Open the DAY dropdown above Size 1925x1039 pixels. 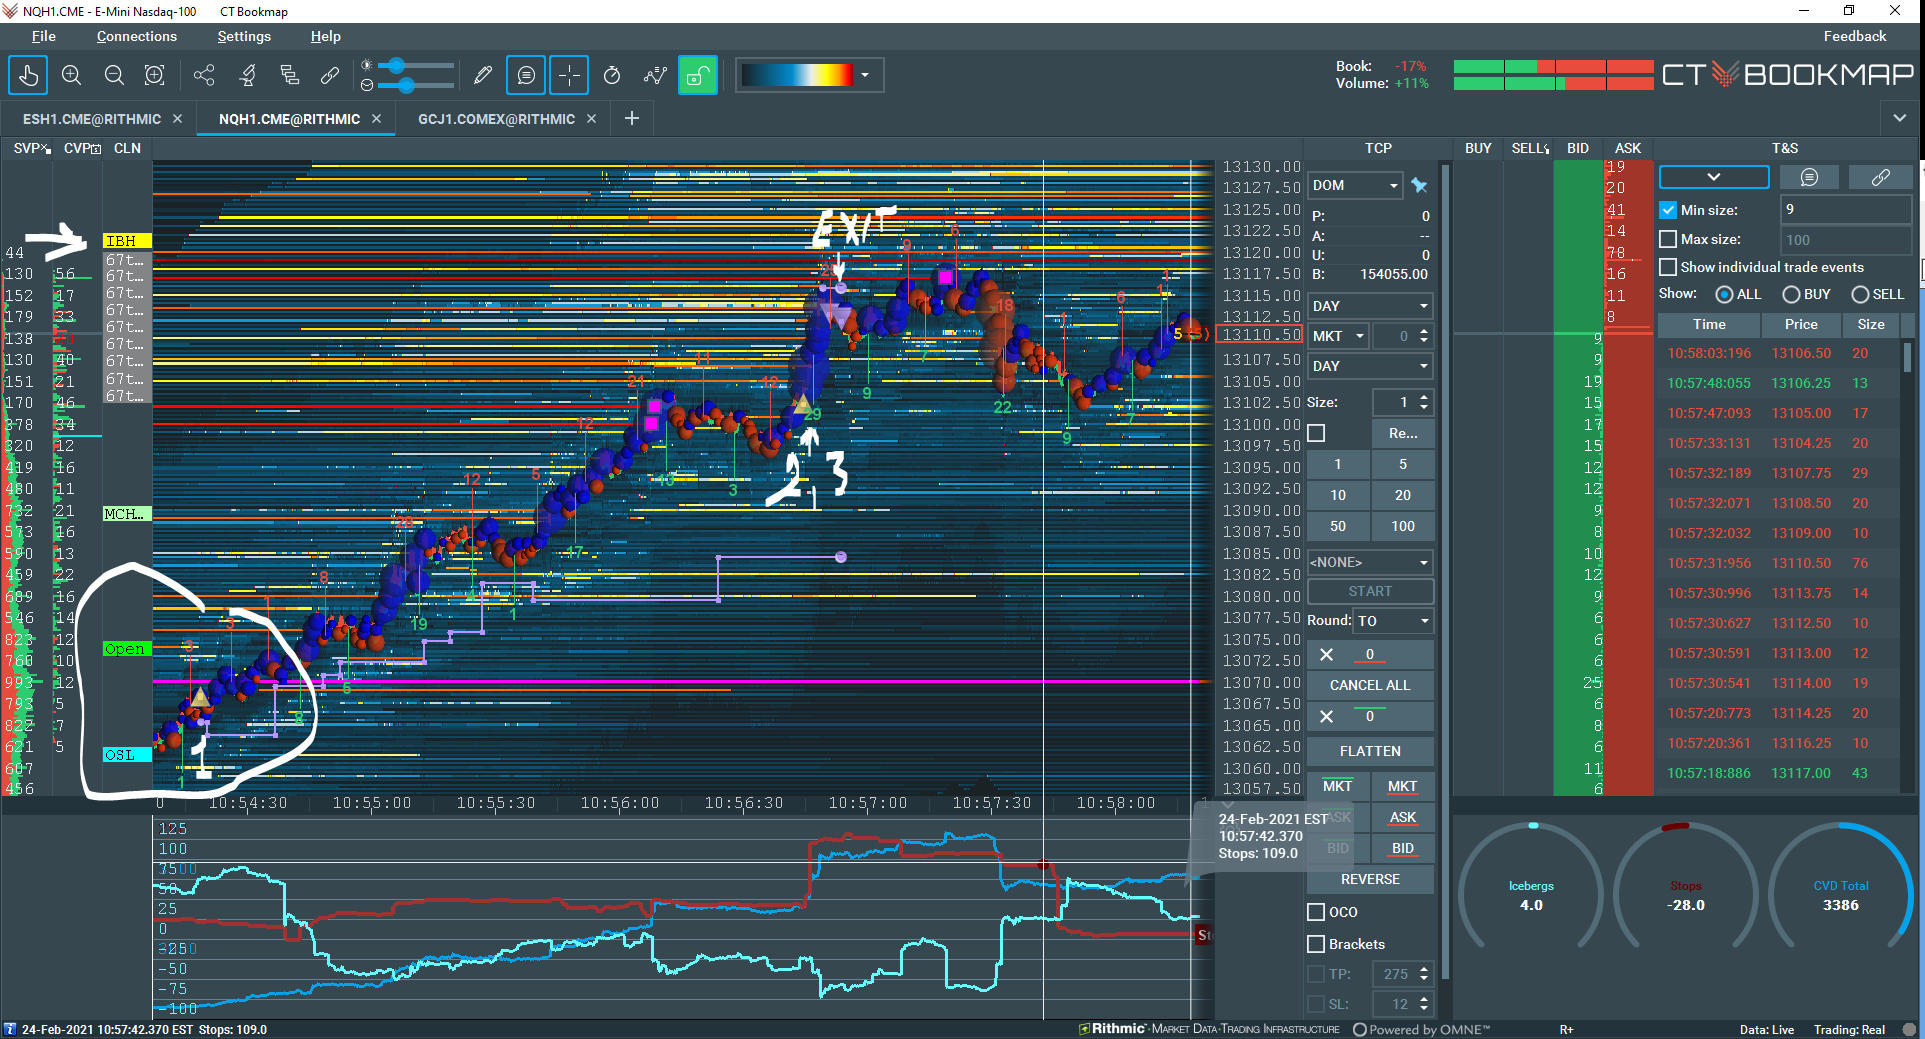click(1370, 366)
